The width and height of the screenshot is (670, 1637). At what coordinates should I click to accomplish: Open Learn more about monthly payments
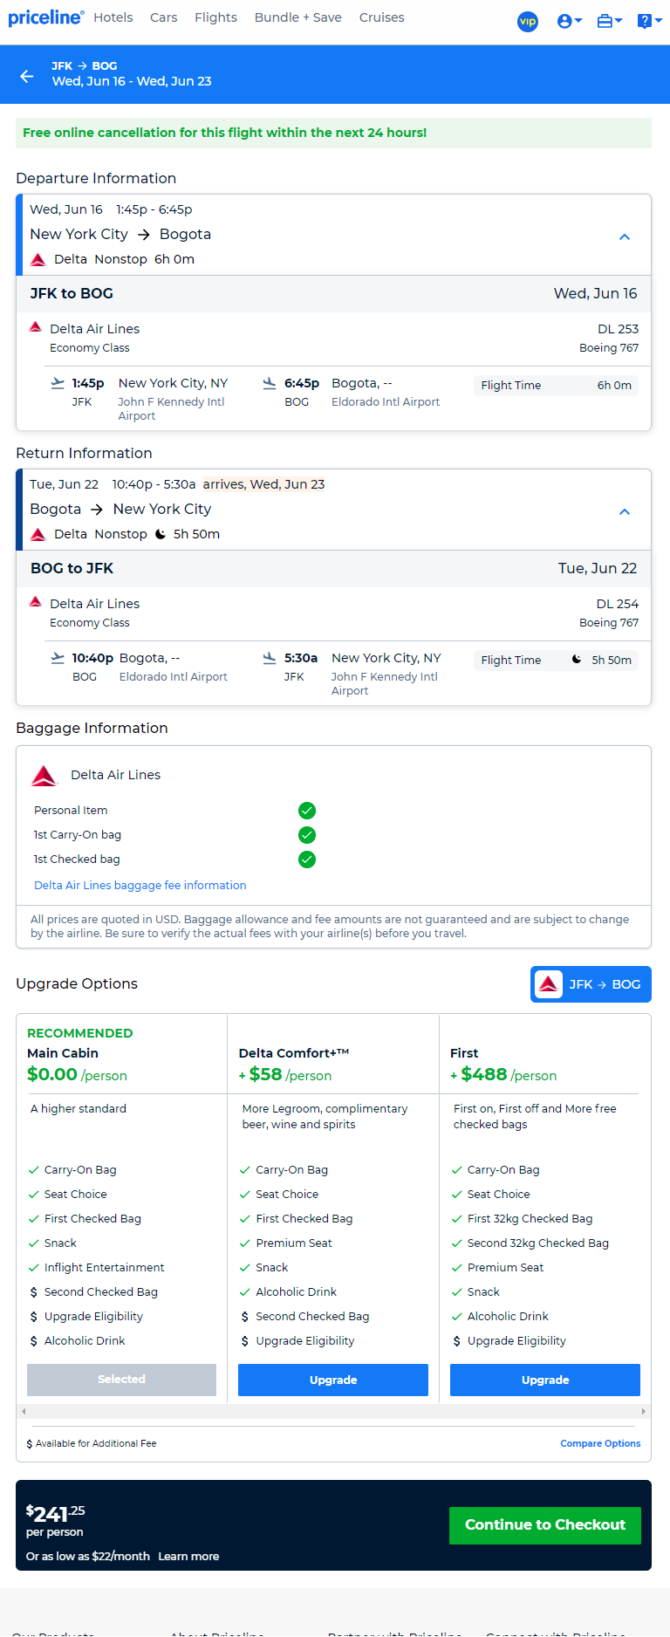tap(188, 1556)
